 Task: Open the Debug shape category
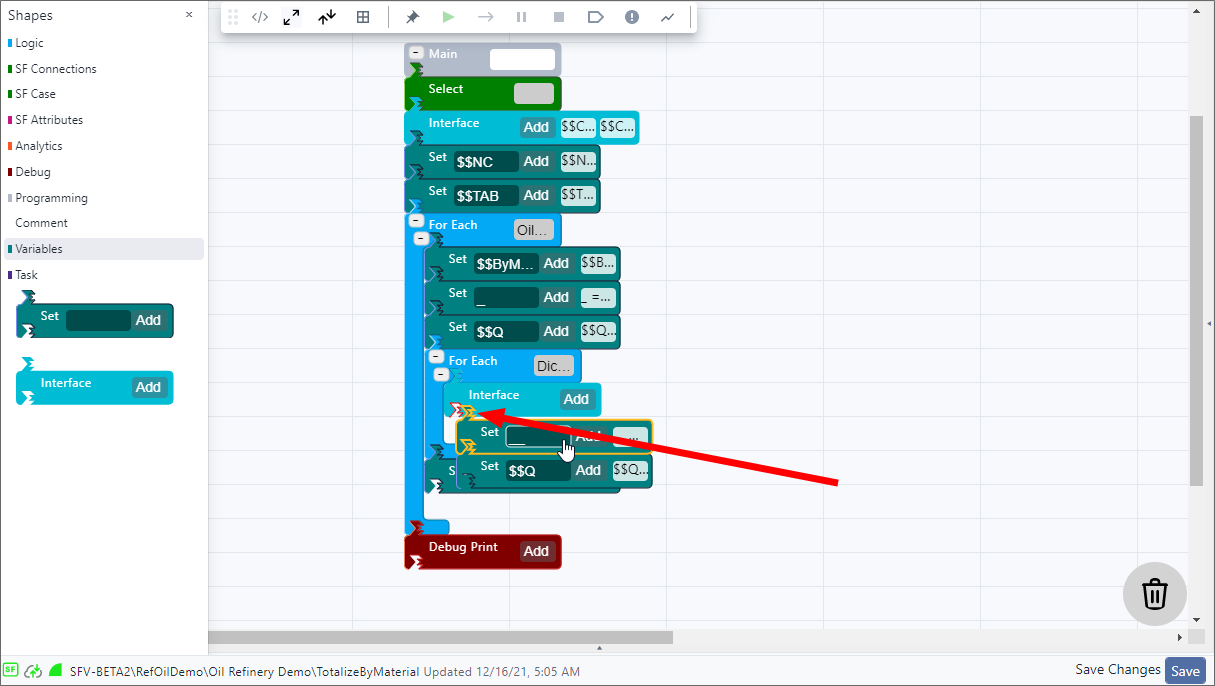coord(33,172)
